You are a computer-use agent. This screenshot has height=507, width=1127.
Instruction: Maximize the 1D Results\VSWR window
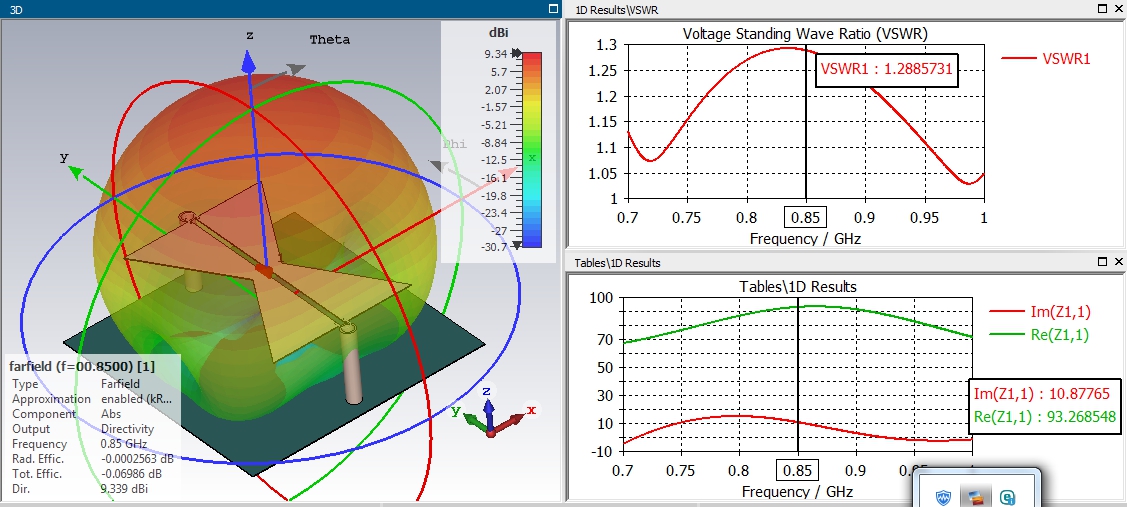coord(1103,9)
